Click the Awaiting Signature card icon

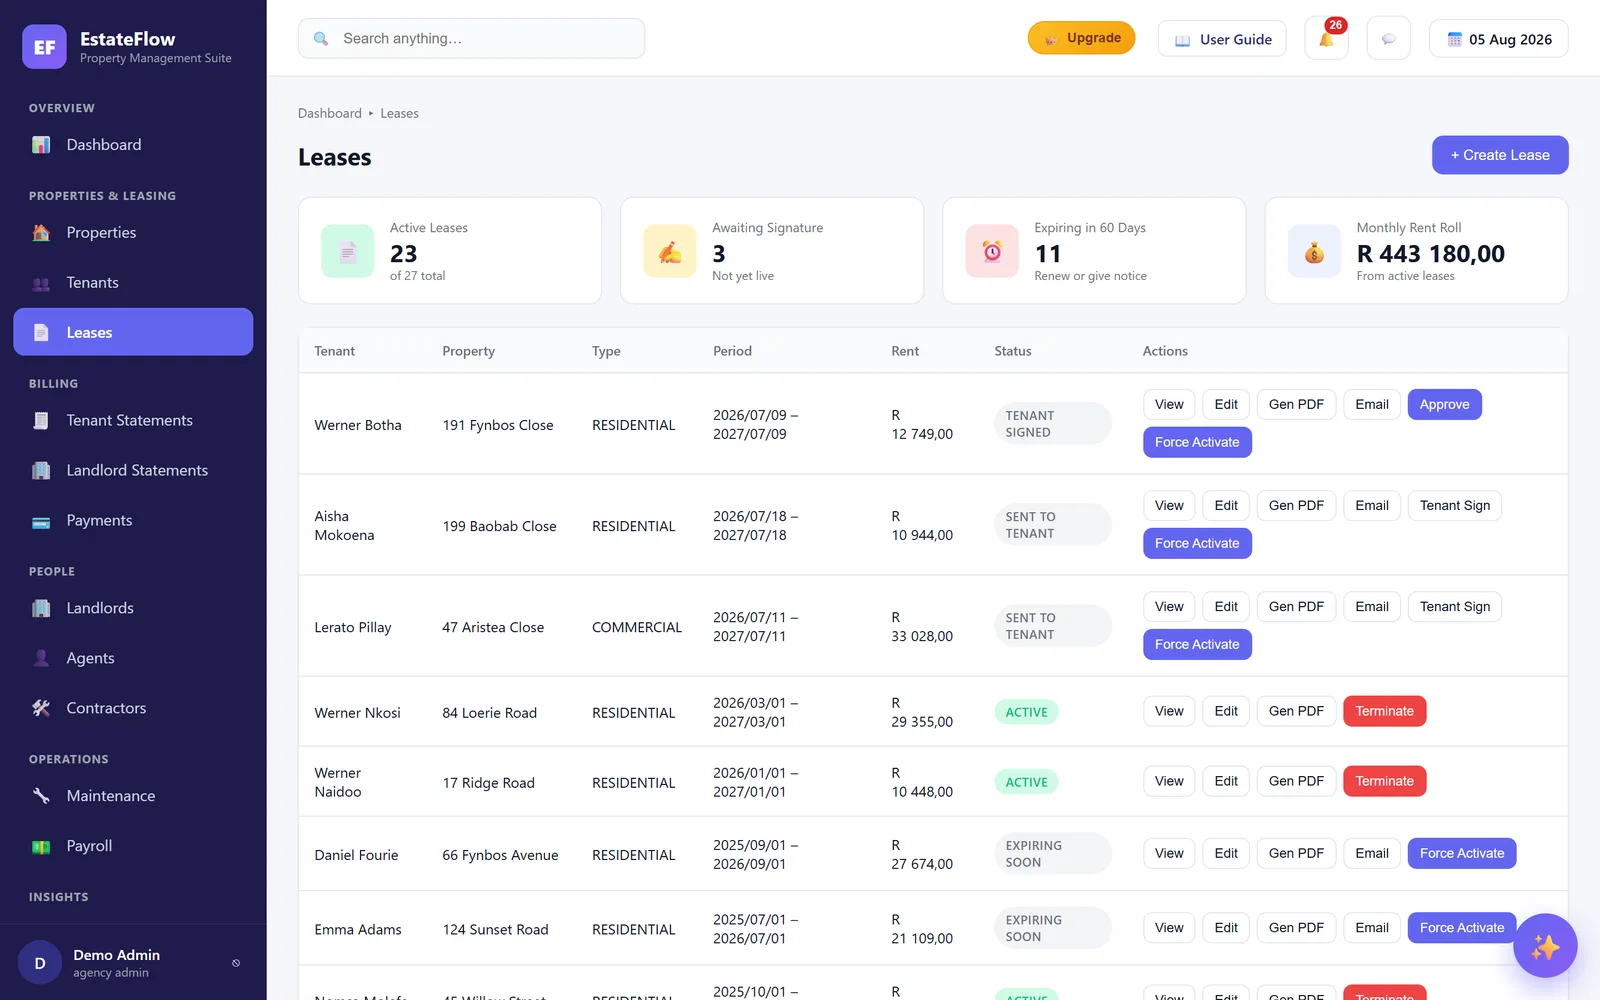click(x=670, y=251)
